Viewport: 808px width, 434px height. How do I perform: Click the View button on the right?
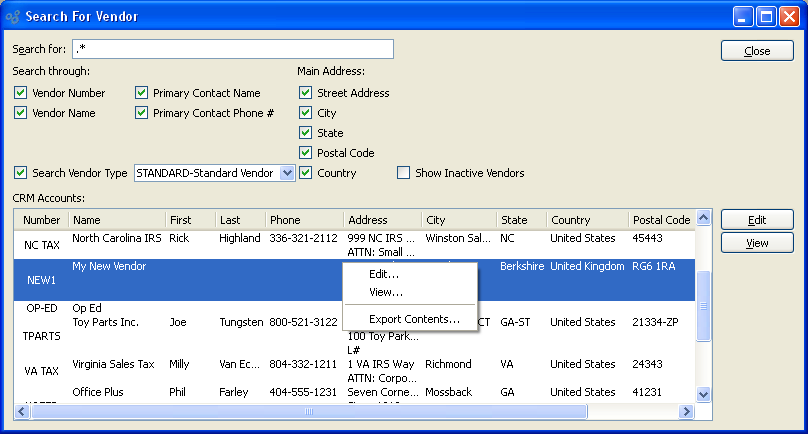click(757, 243)
